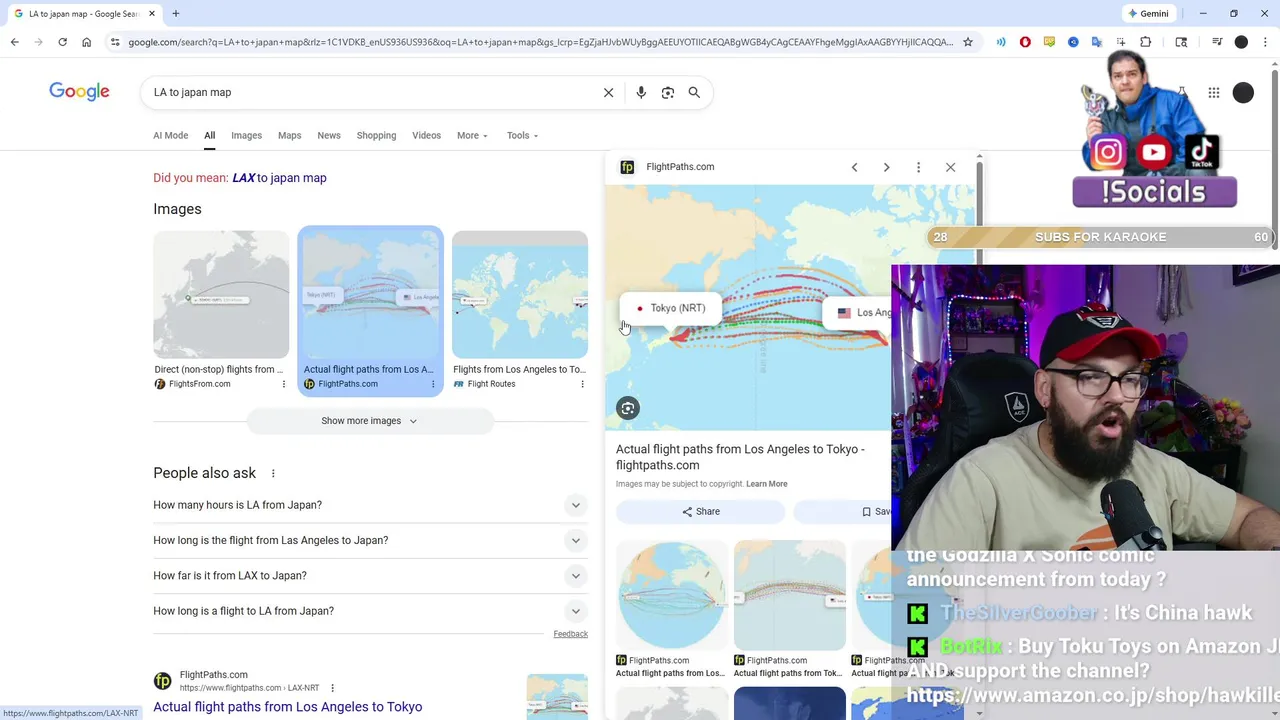Switch to Images tab

(246, 135)
